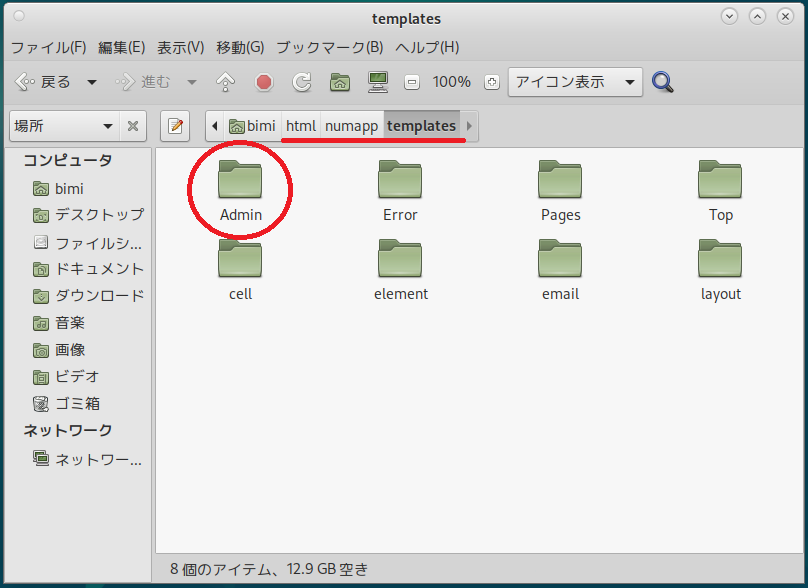Click the 戻る back button
The width and height of the screenshot is (808, 588).
coord(44,82)
